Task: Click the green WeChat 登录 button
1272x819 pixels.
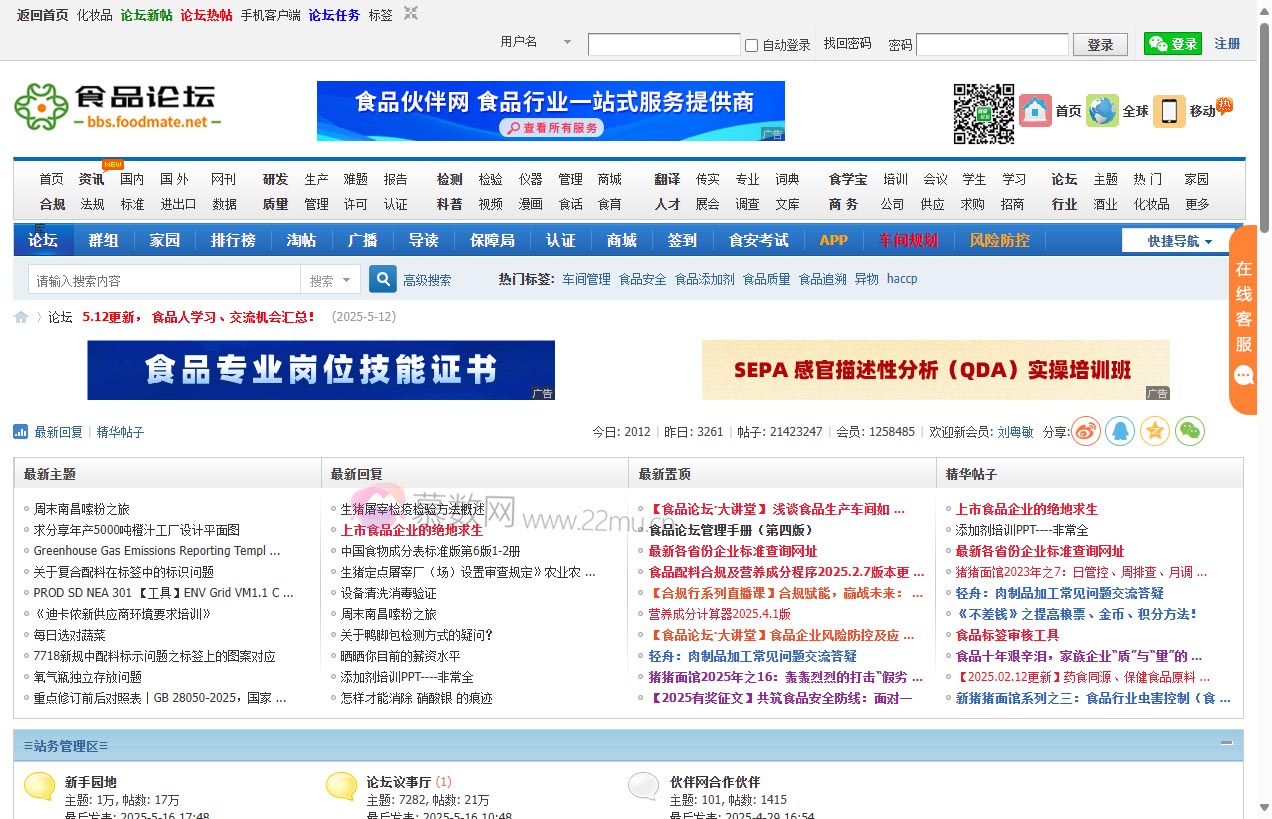Action: pos(1172,44)
